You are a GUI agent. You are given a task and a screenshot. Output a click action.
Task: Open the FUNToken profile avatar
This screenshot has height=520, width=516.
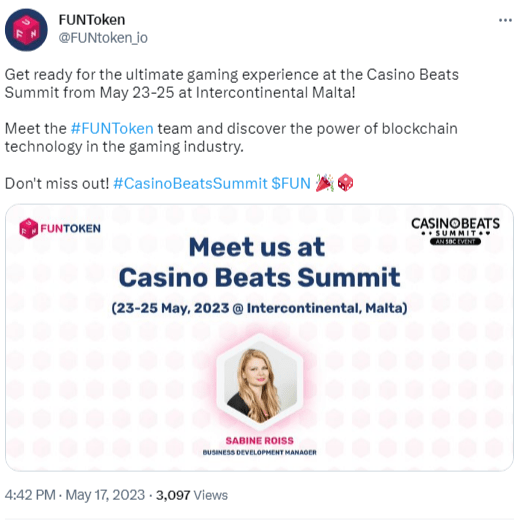point(26,30)
